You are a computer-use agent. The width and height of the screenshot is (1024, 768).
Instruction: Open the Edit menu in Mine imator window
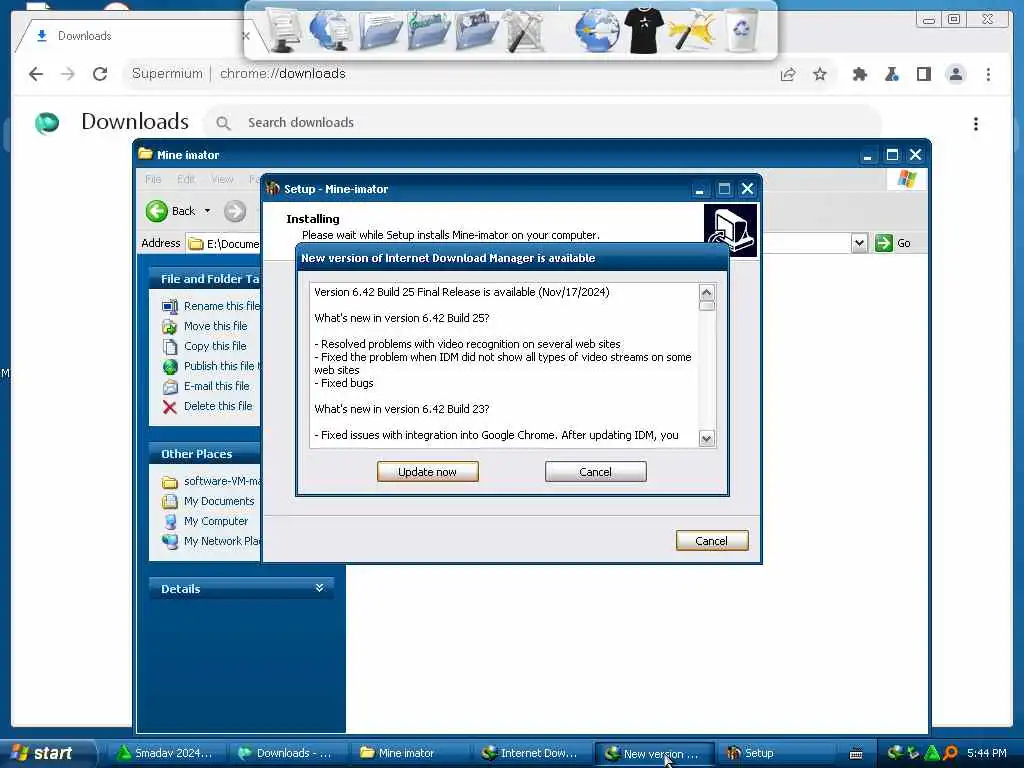coord(186,179)
